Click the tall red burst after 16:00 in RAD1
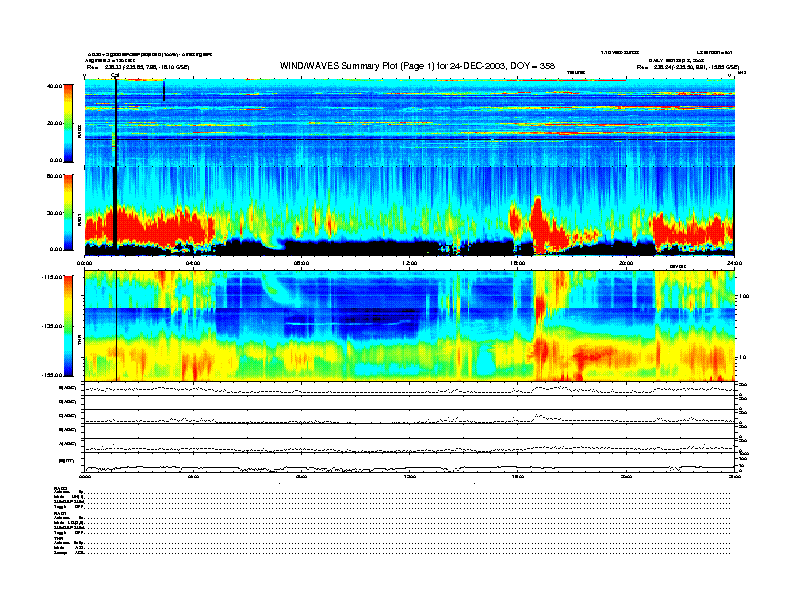 coord(537,225)
